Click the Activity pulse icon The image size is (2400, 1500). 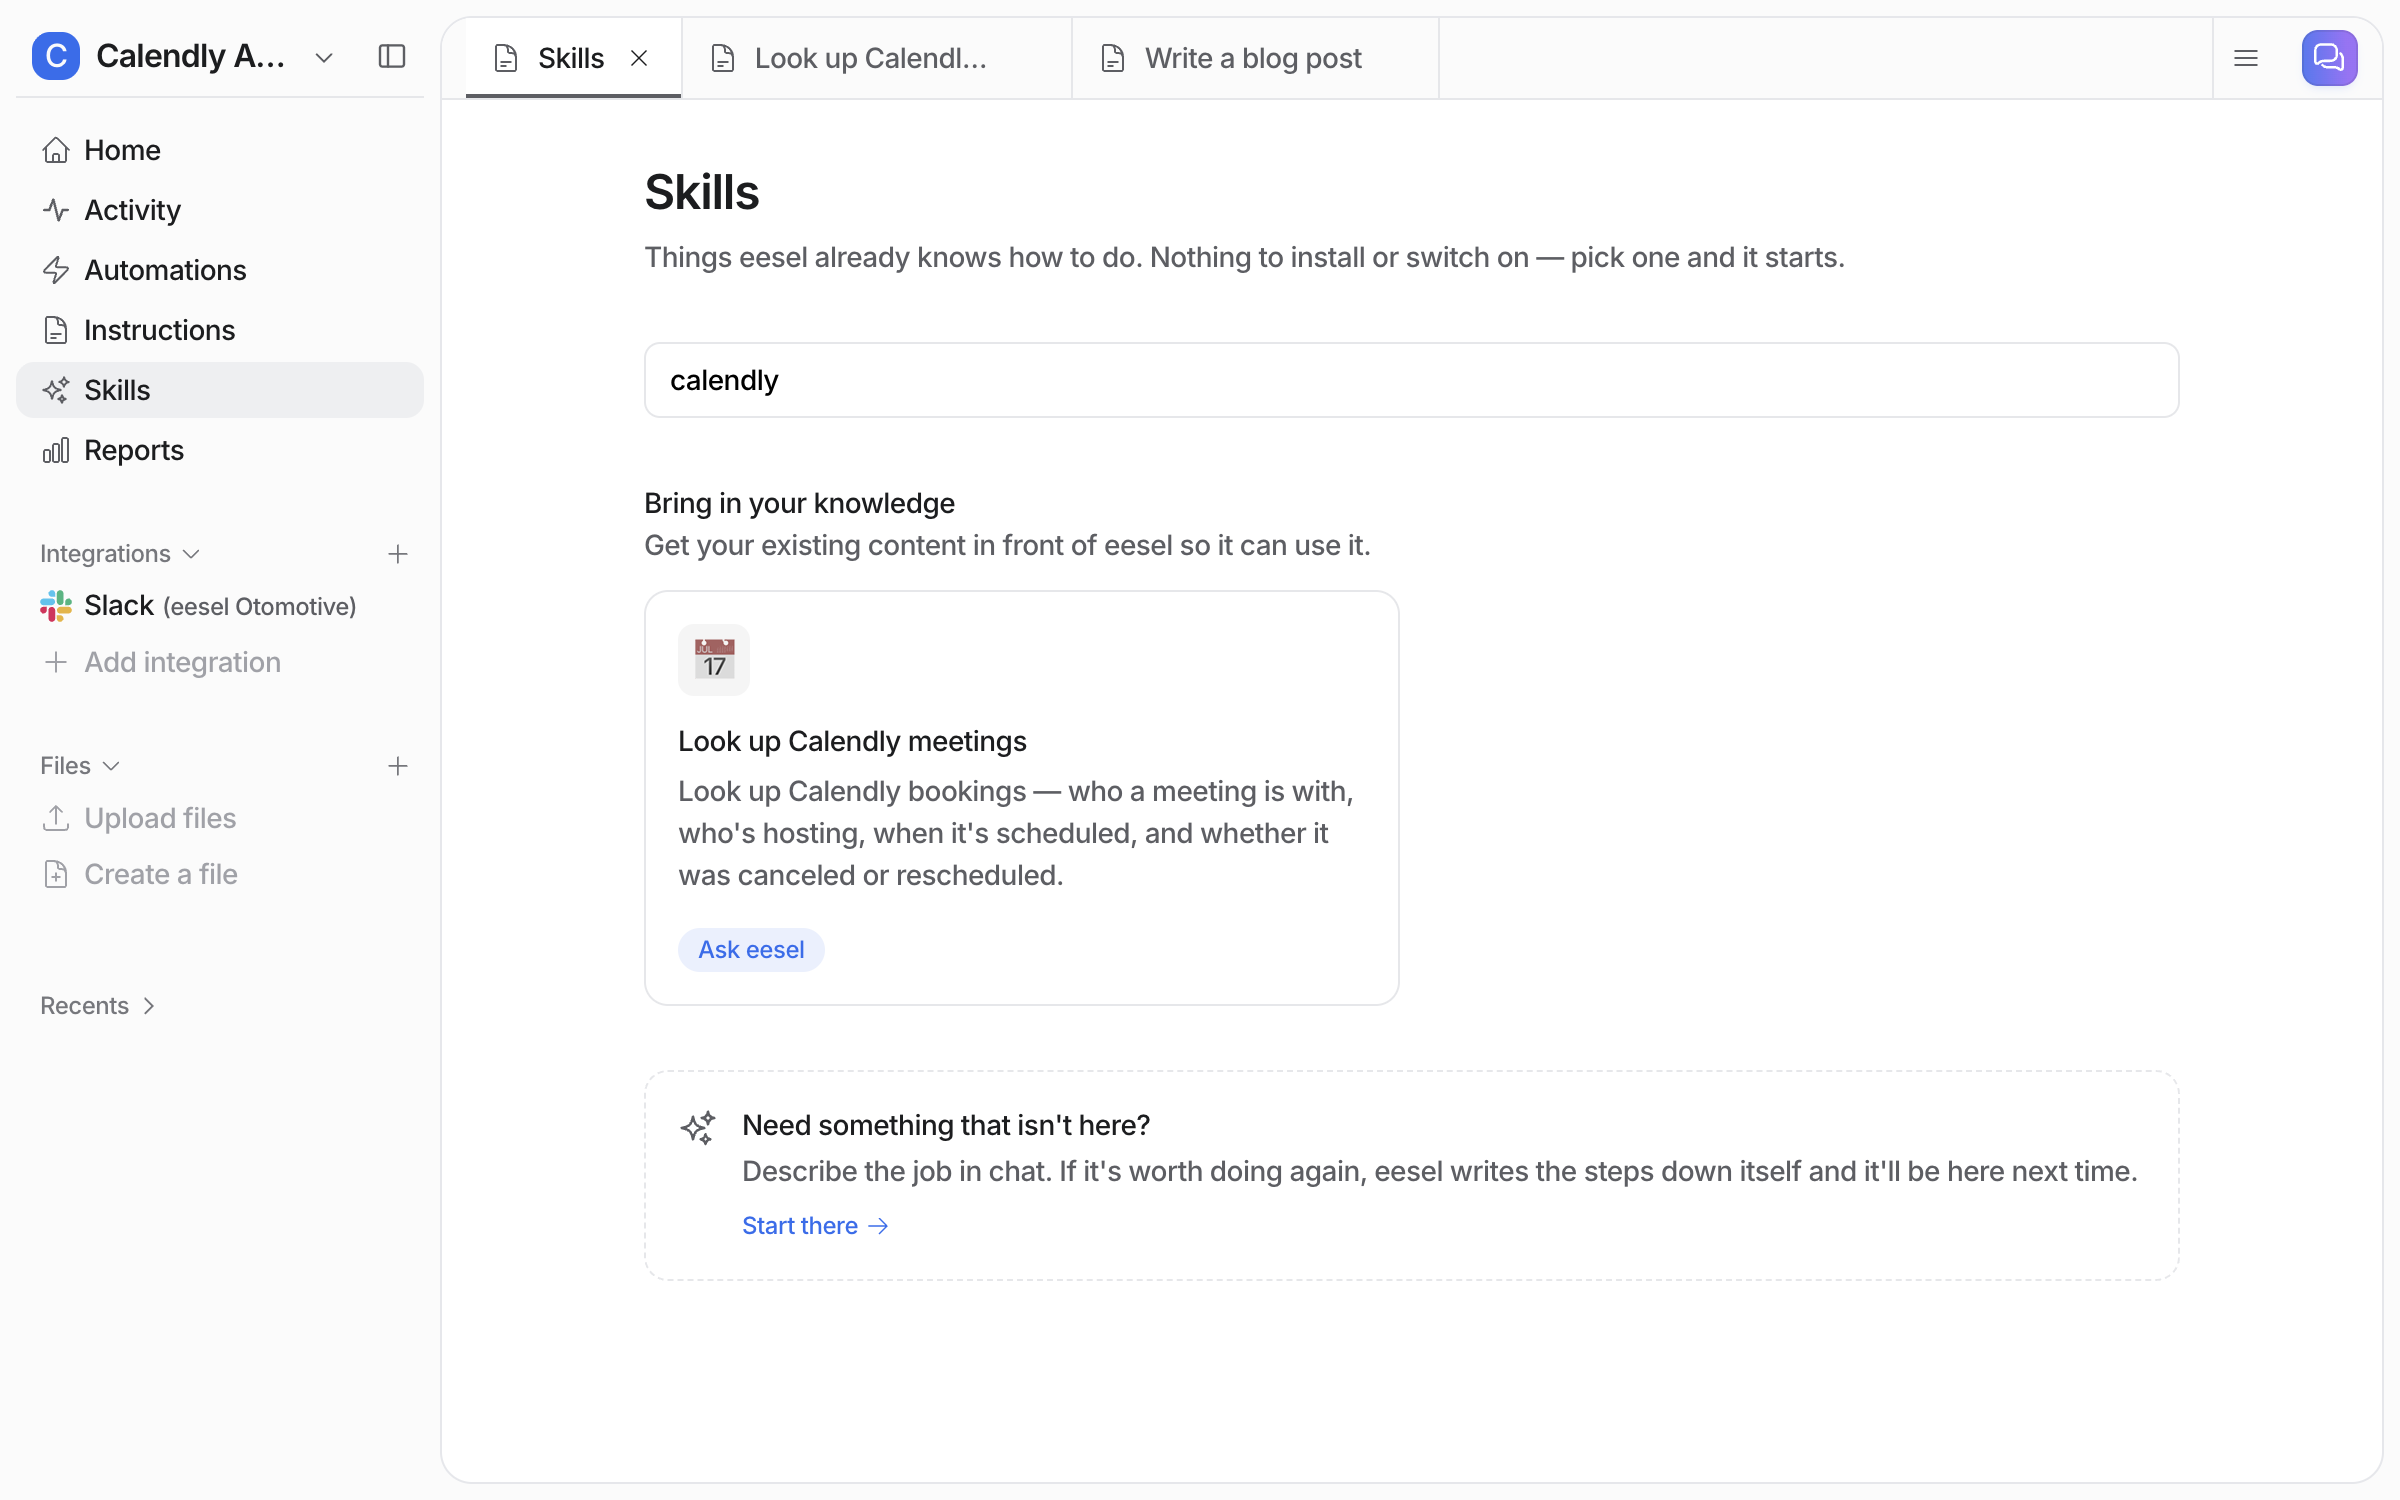tap(56, 210)
